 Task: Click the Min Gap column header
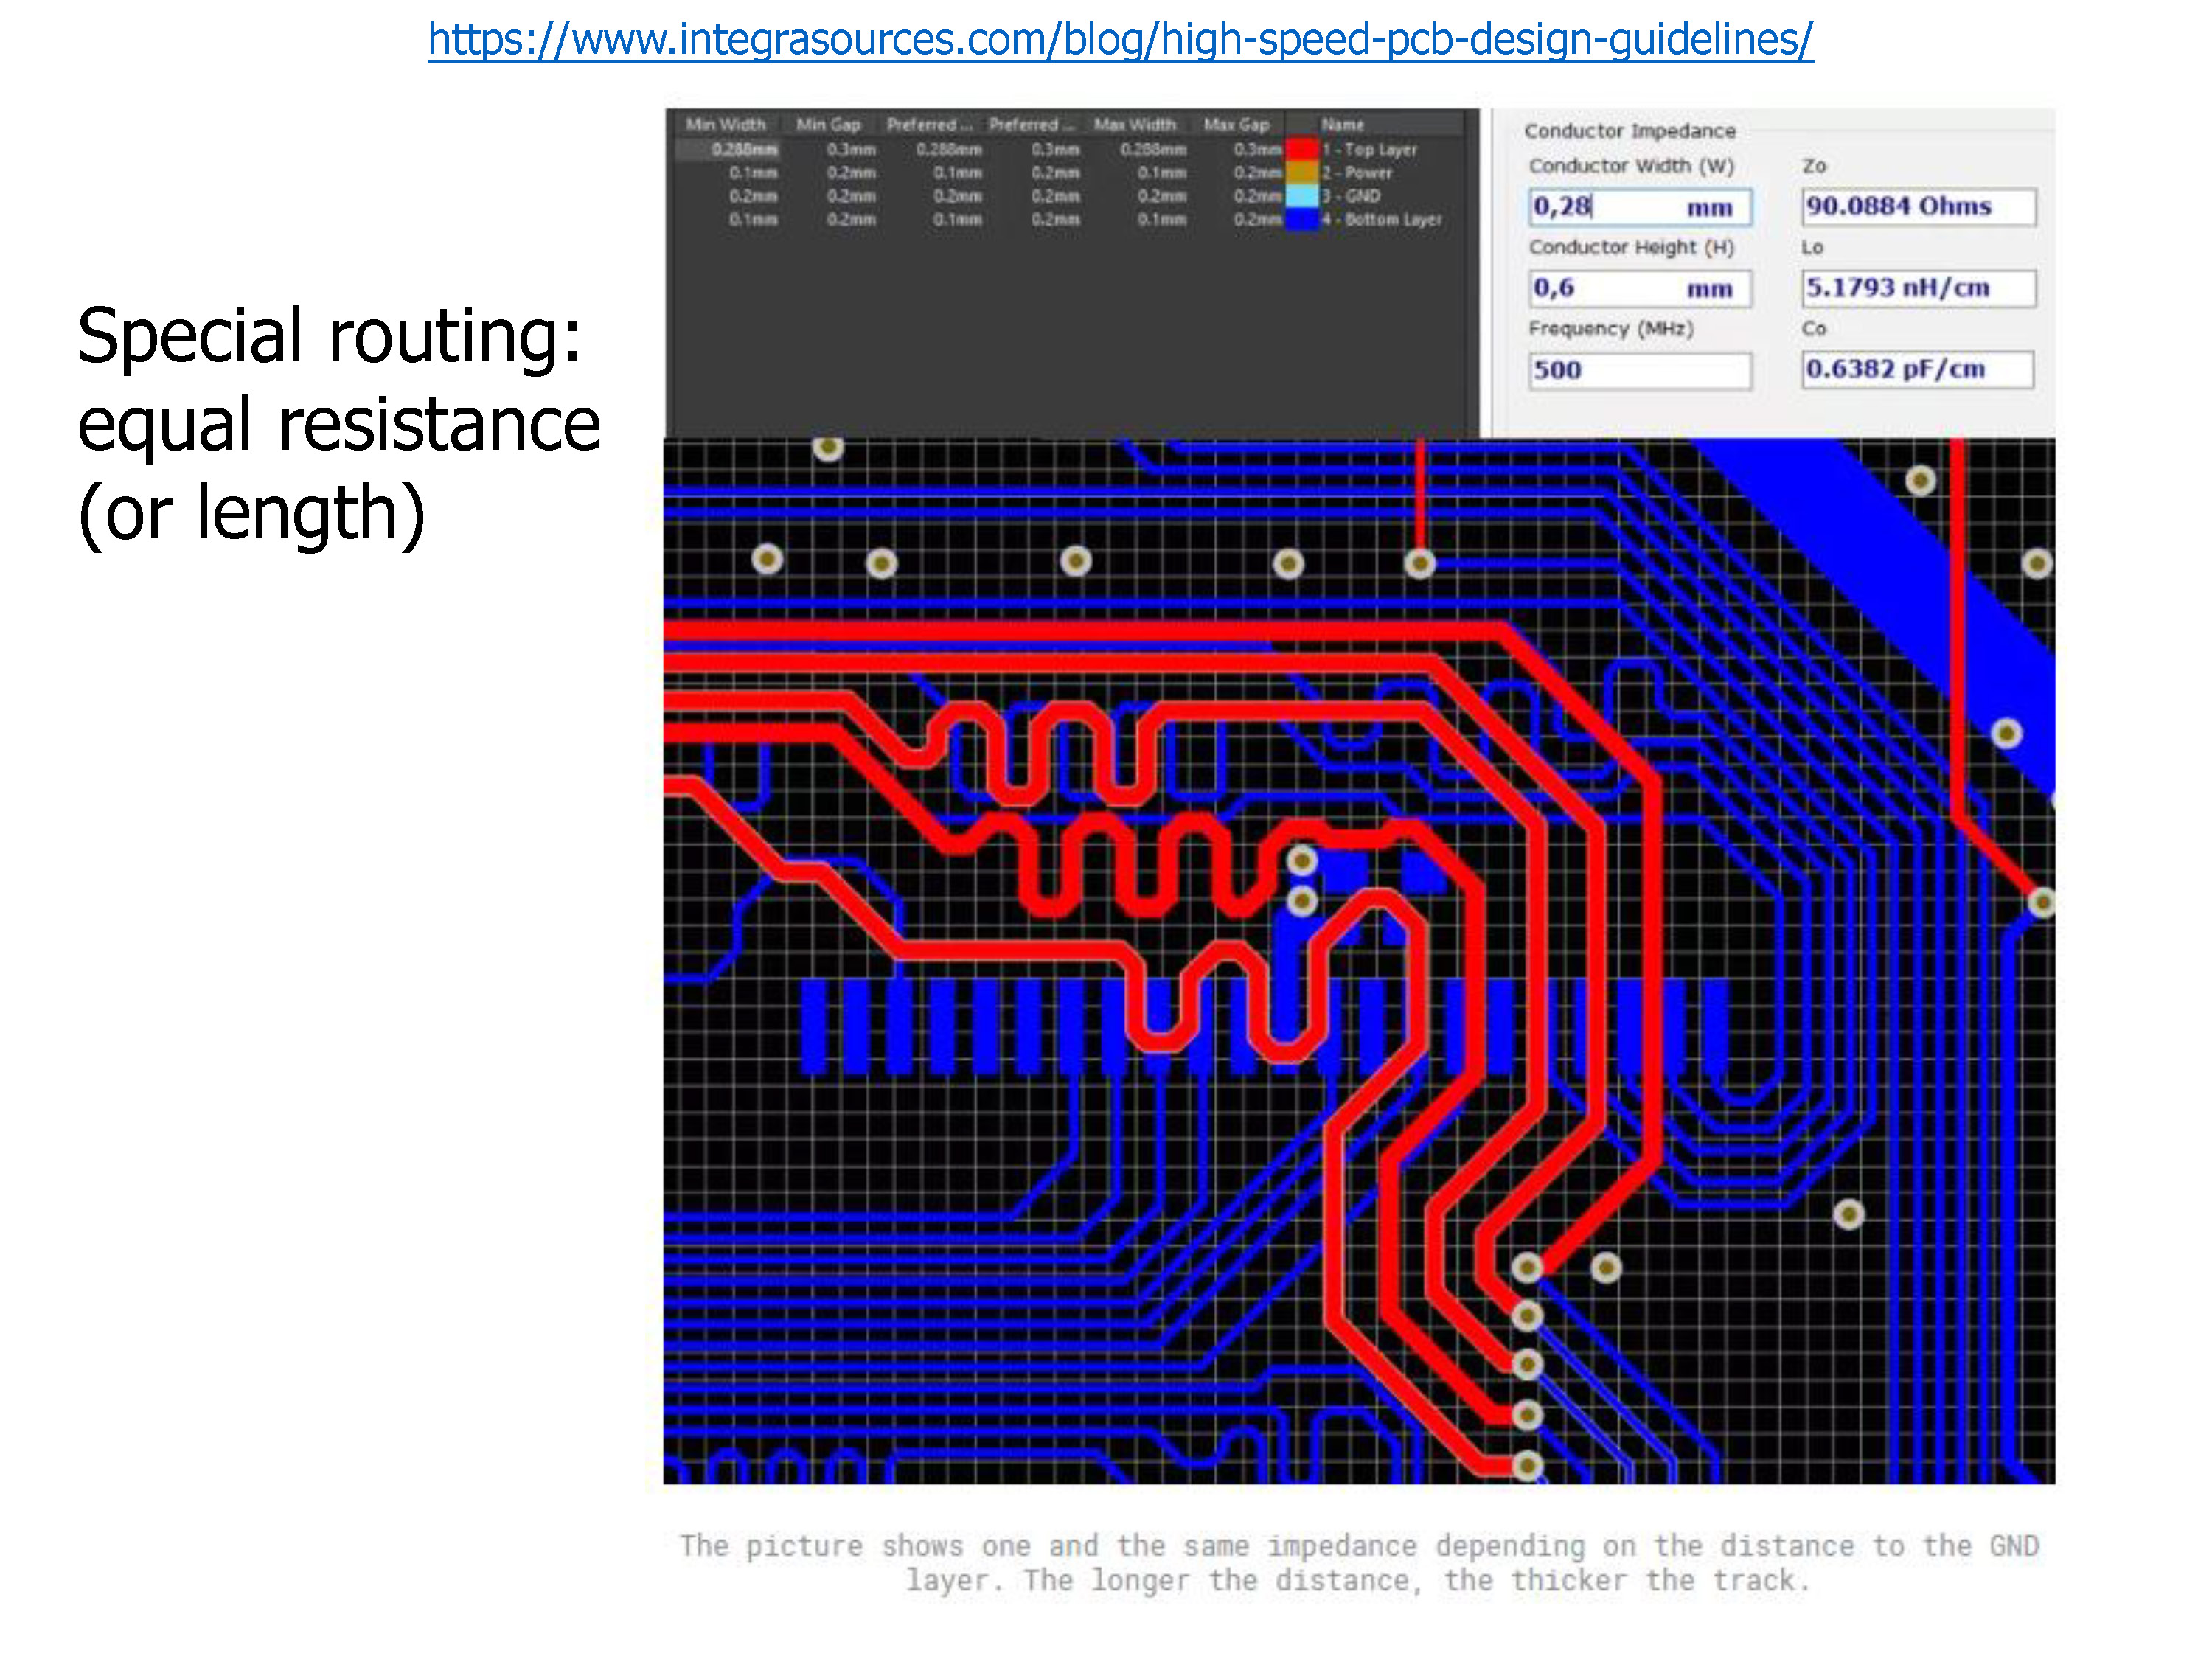(828, 124)
